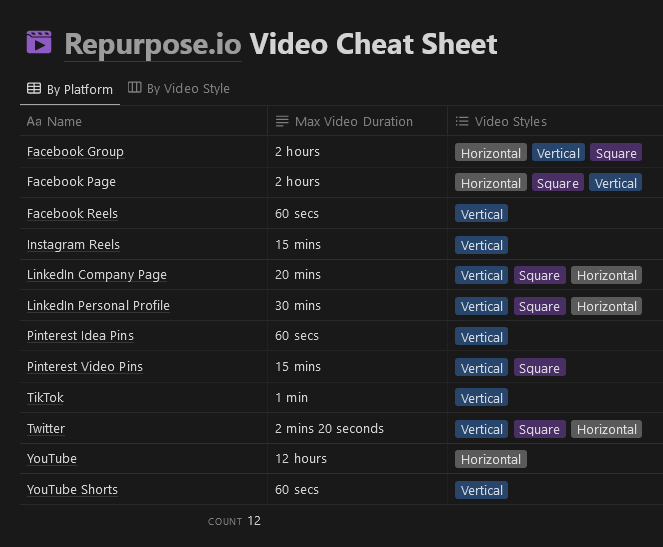Image resolution: width=663 pixels, height=547 pixels.
Task: Click the board icon beside By Video Style
Action: click(134, 88)
